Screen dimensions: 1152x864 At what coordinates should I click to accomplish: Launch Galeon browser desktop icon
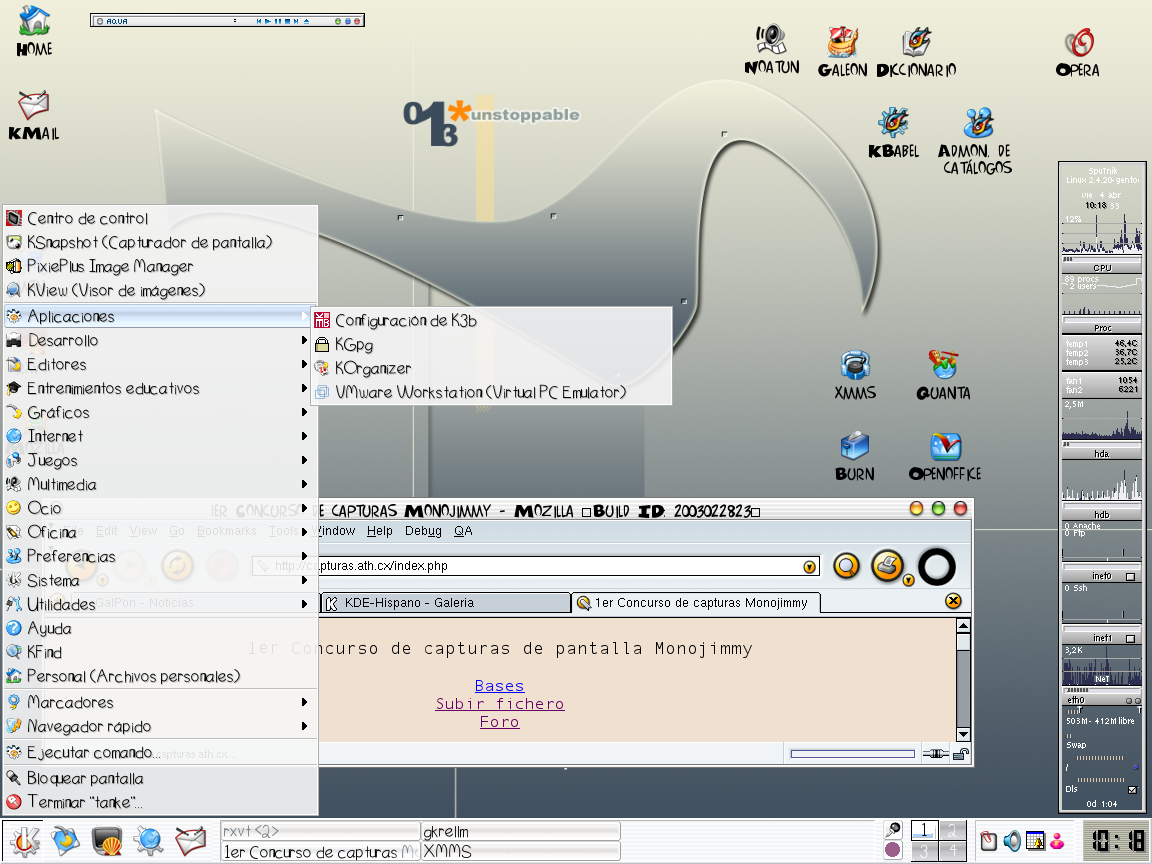(843, 51)
